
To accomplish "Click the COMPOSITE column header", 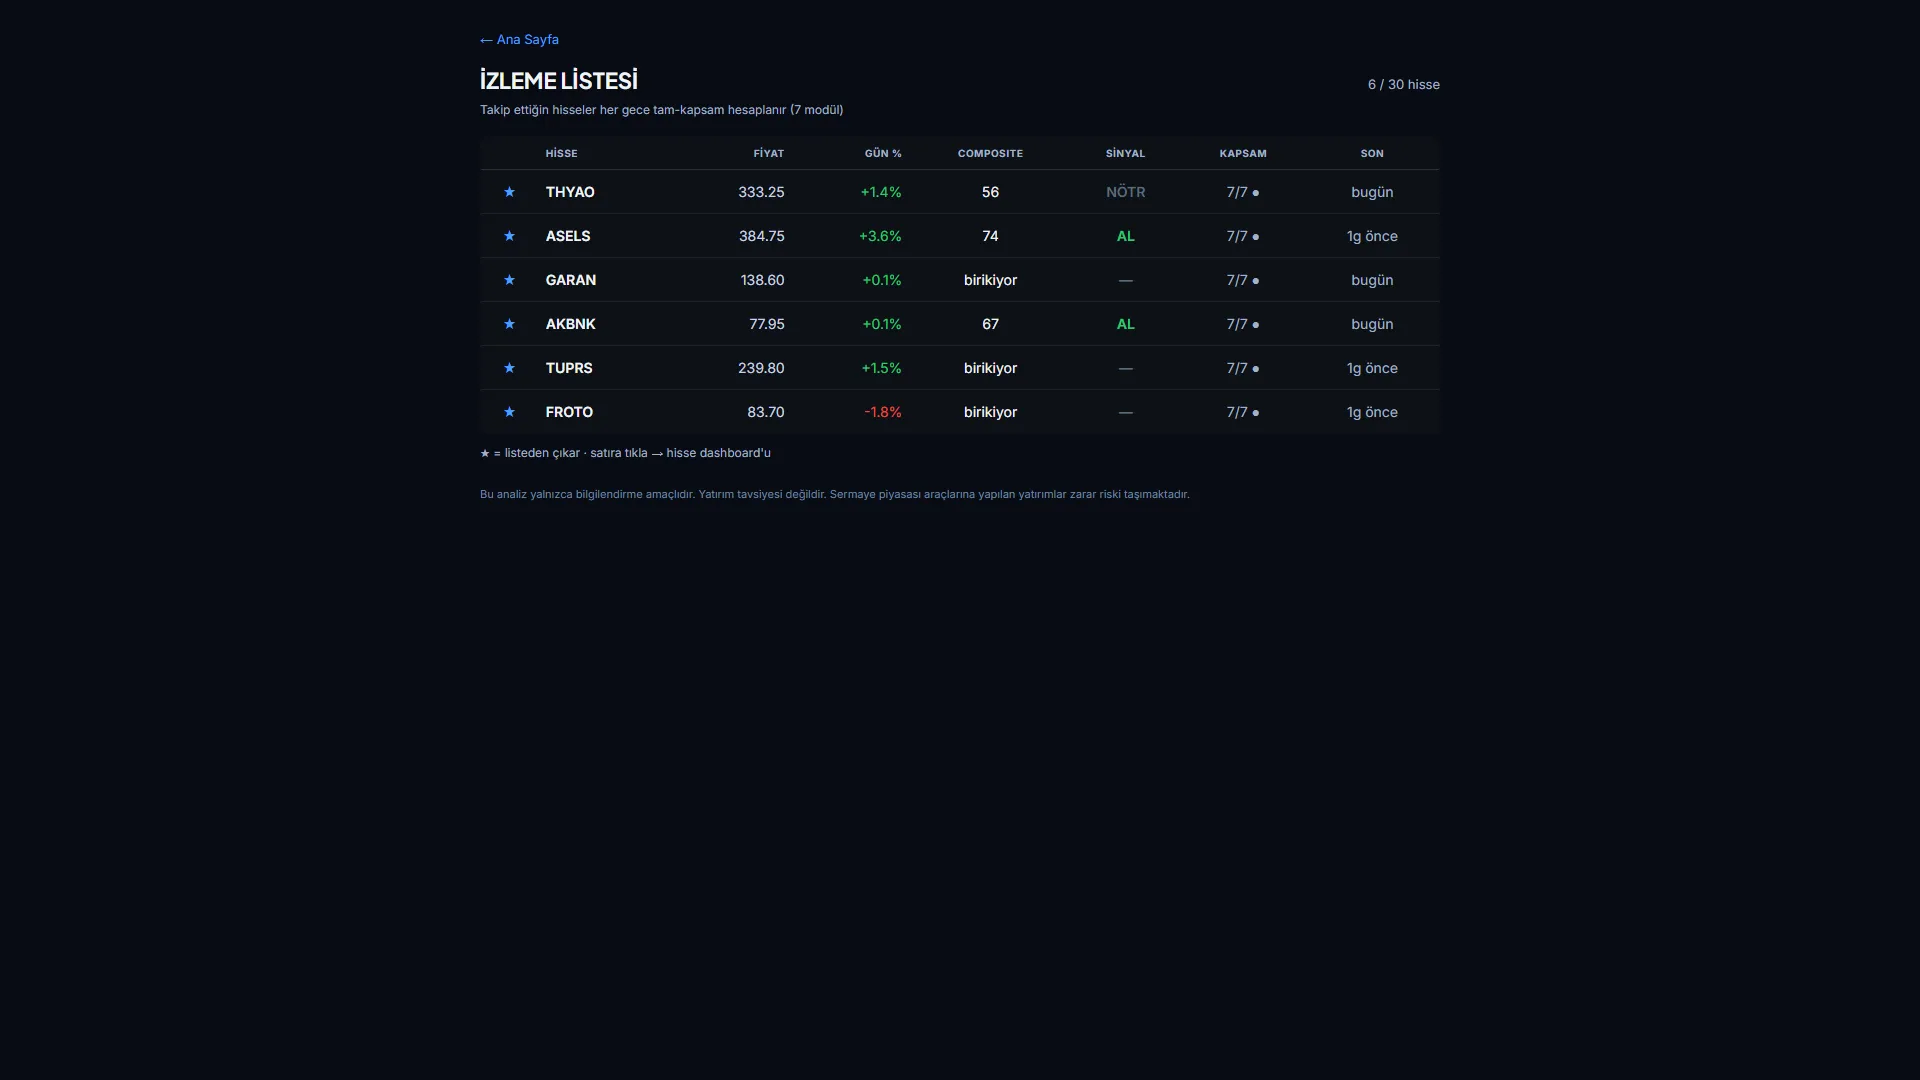I will (990, 154).
